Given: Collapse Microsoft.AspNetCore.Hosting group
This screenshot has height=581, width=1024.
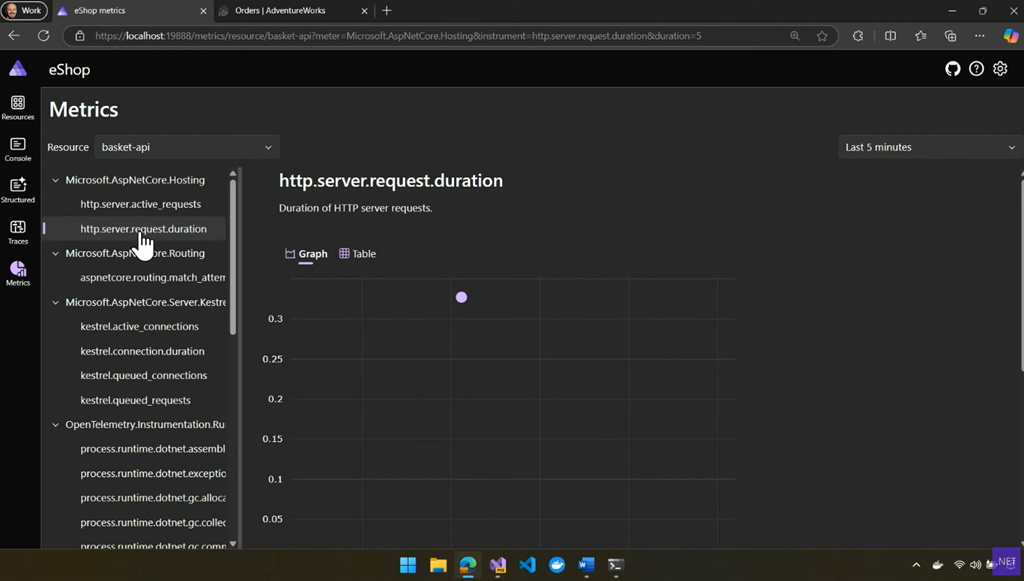Looking at the screenshot, I should click(56, 180).
